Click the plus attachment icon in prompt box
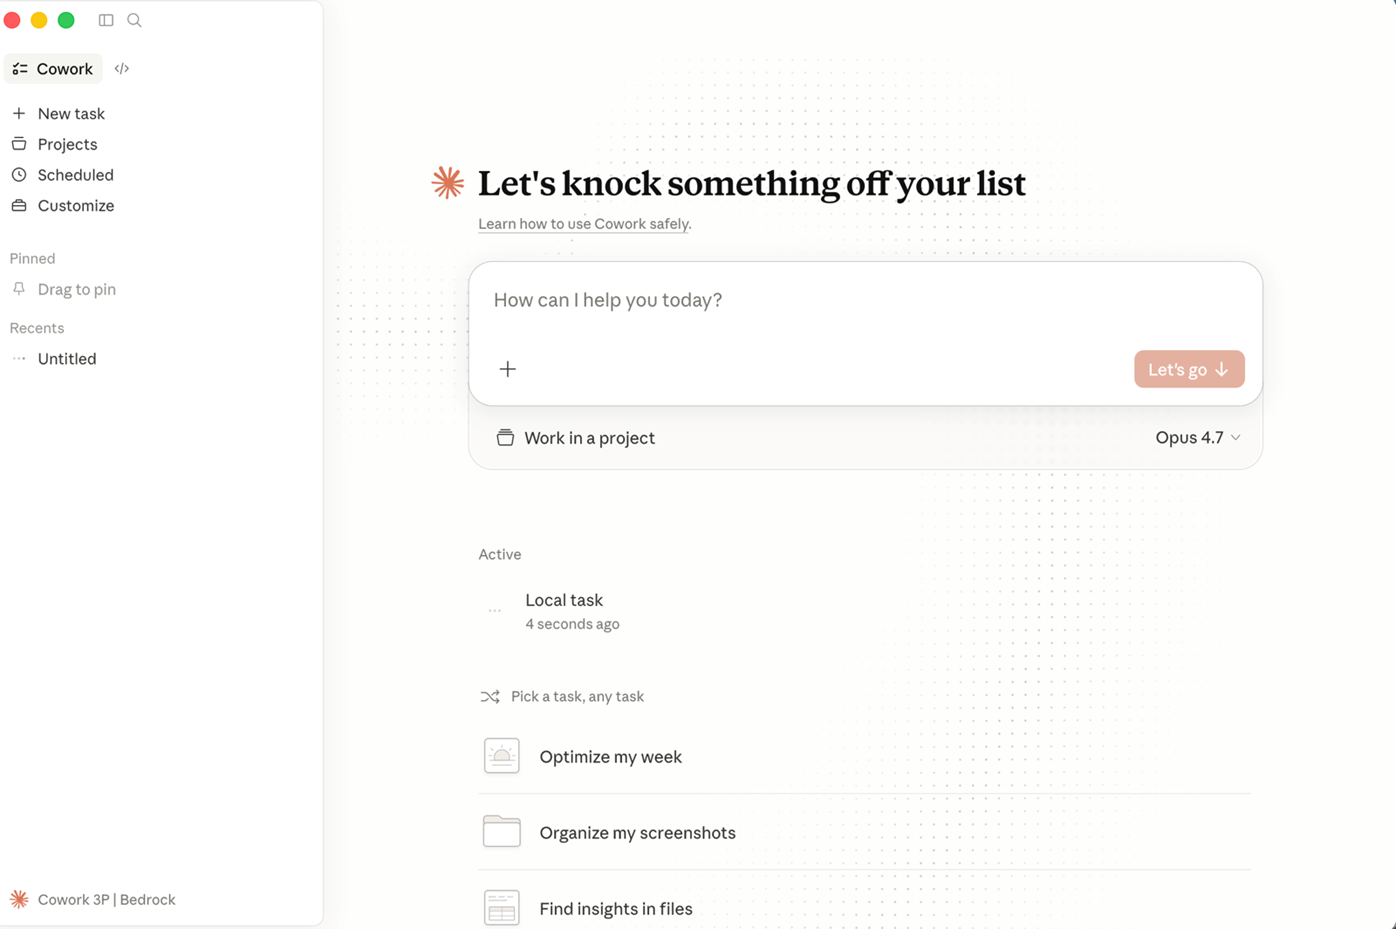Viewport: 1396px width, 929px height. (508, 369)
